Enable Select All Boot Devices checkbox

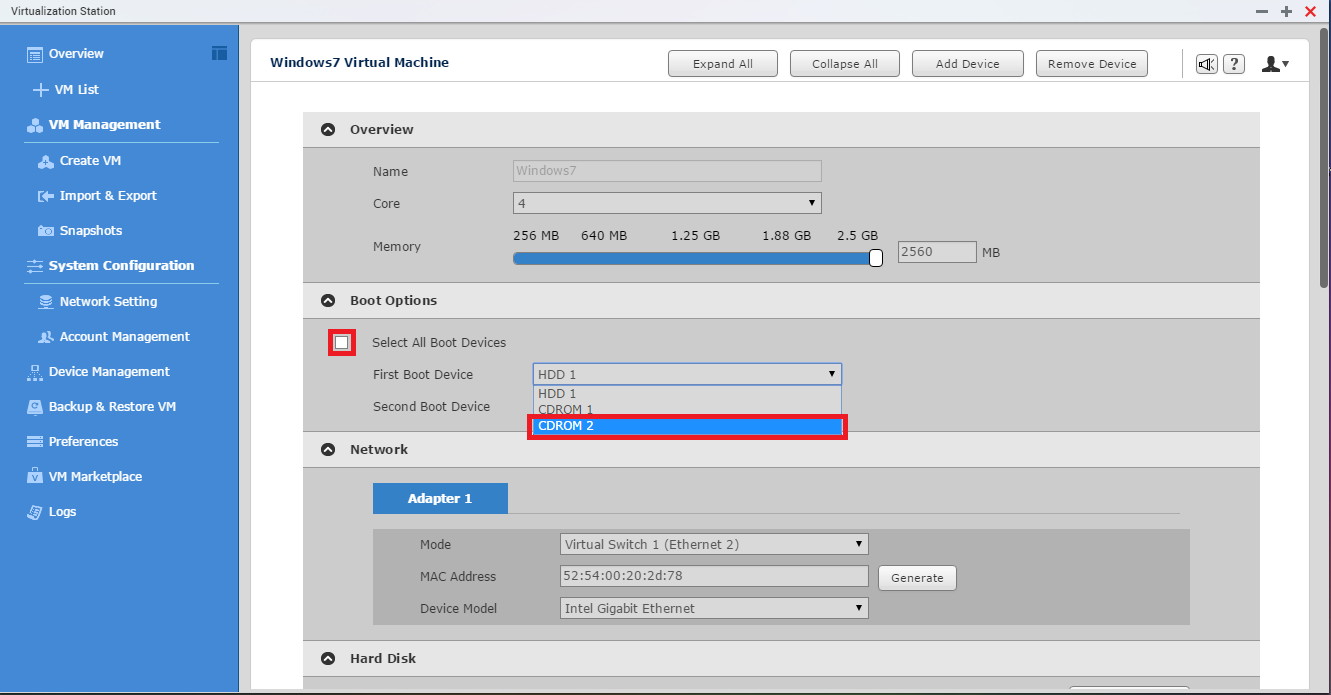pos(342,343)
